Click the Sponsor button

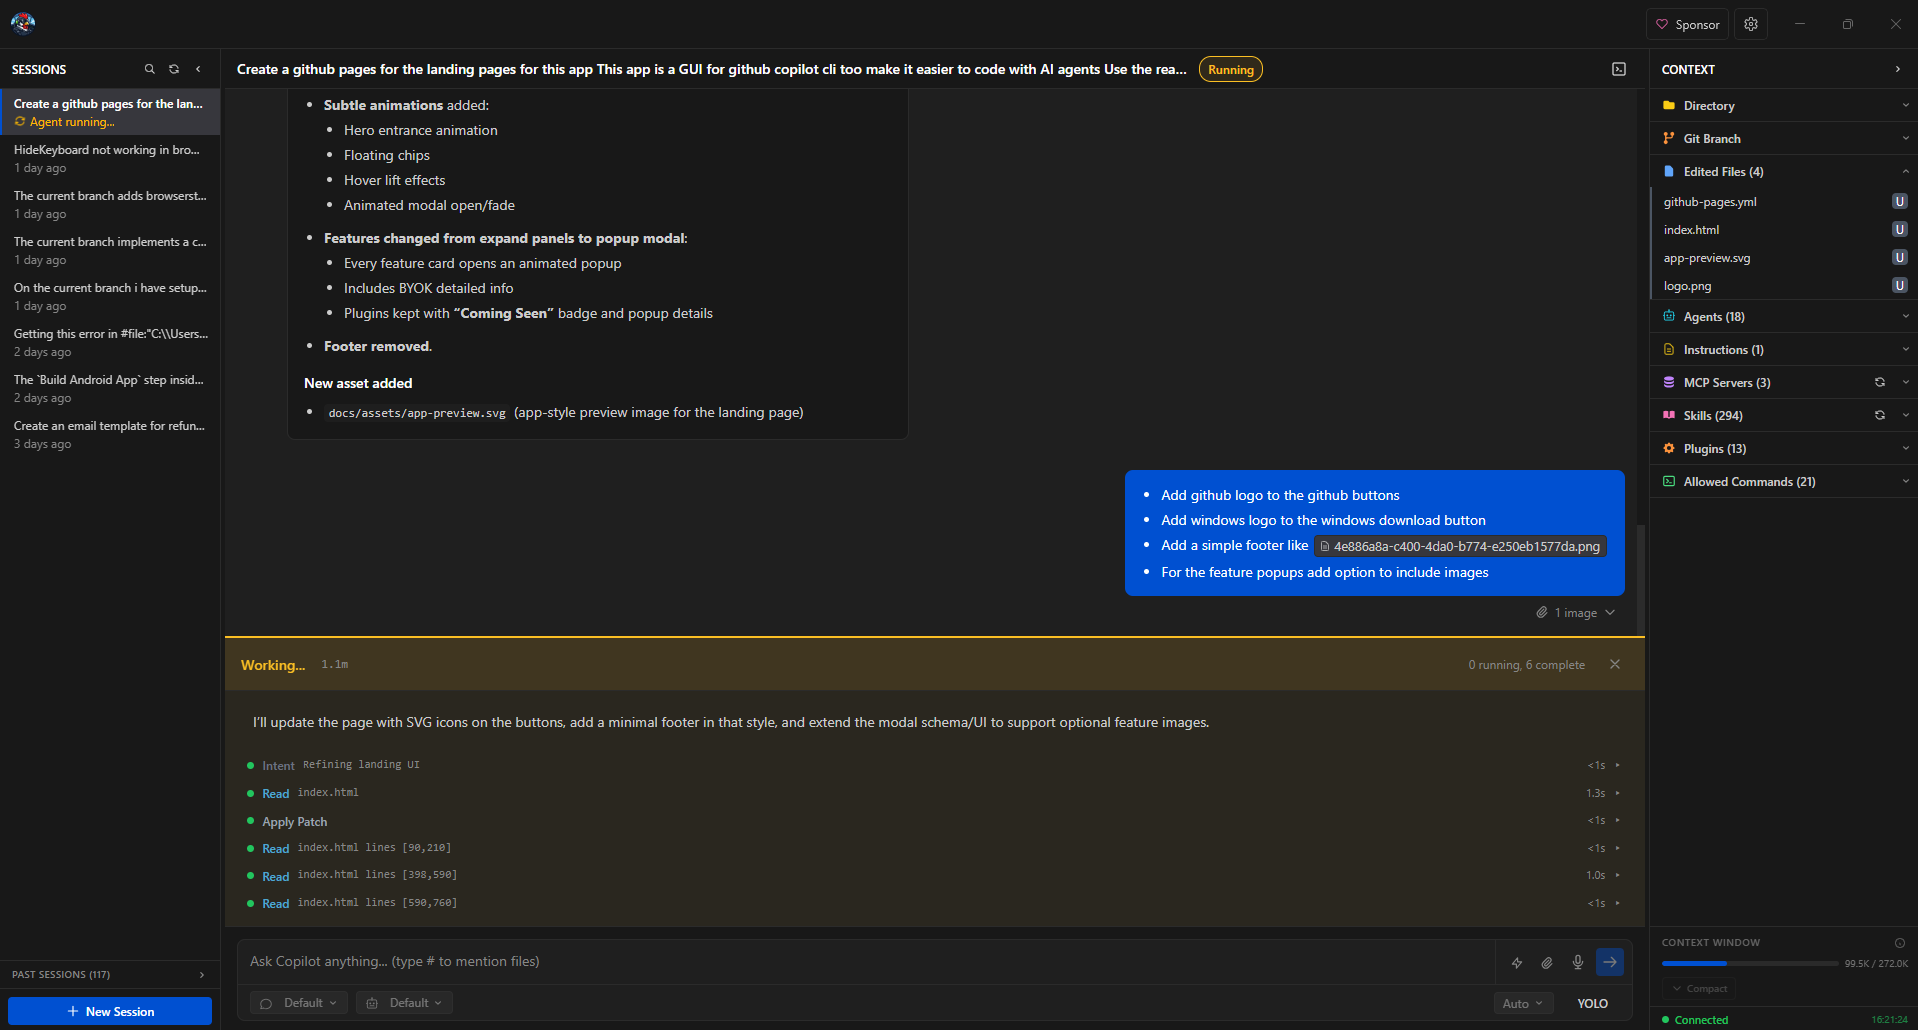1688,24
